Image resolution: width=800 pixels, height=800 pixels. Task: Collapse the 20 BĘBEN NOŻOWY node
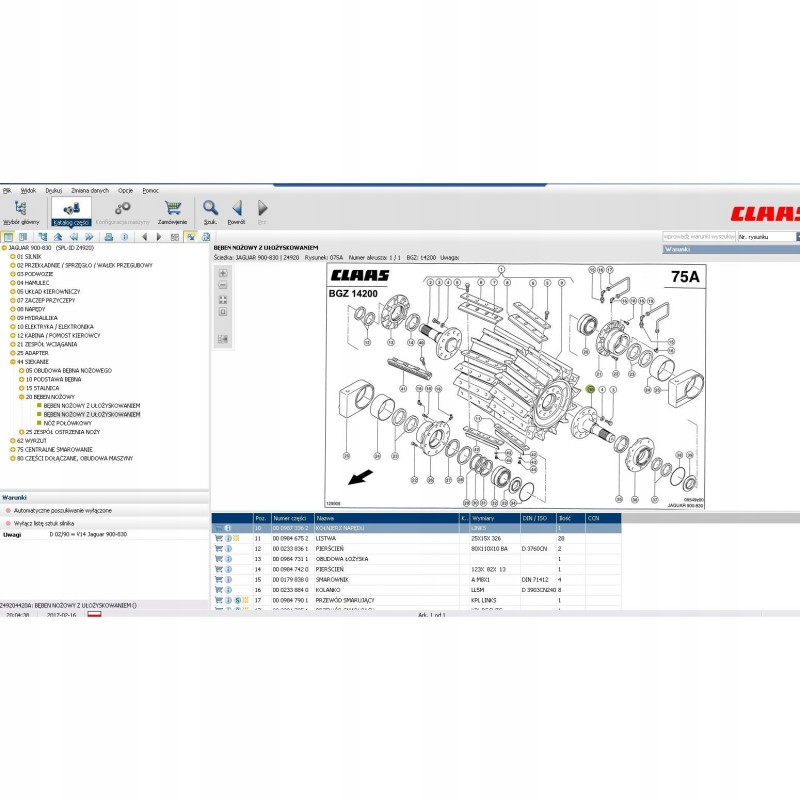22,397
